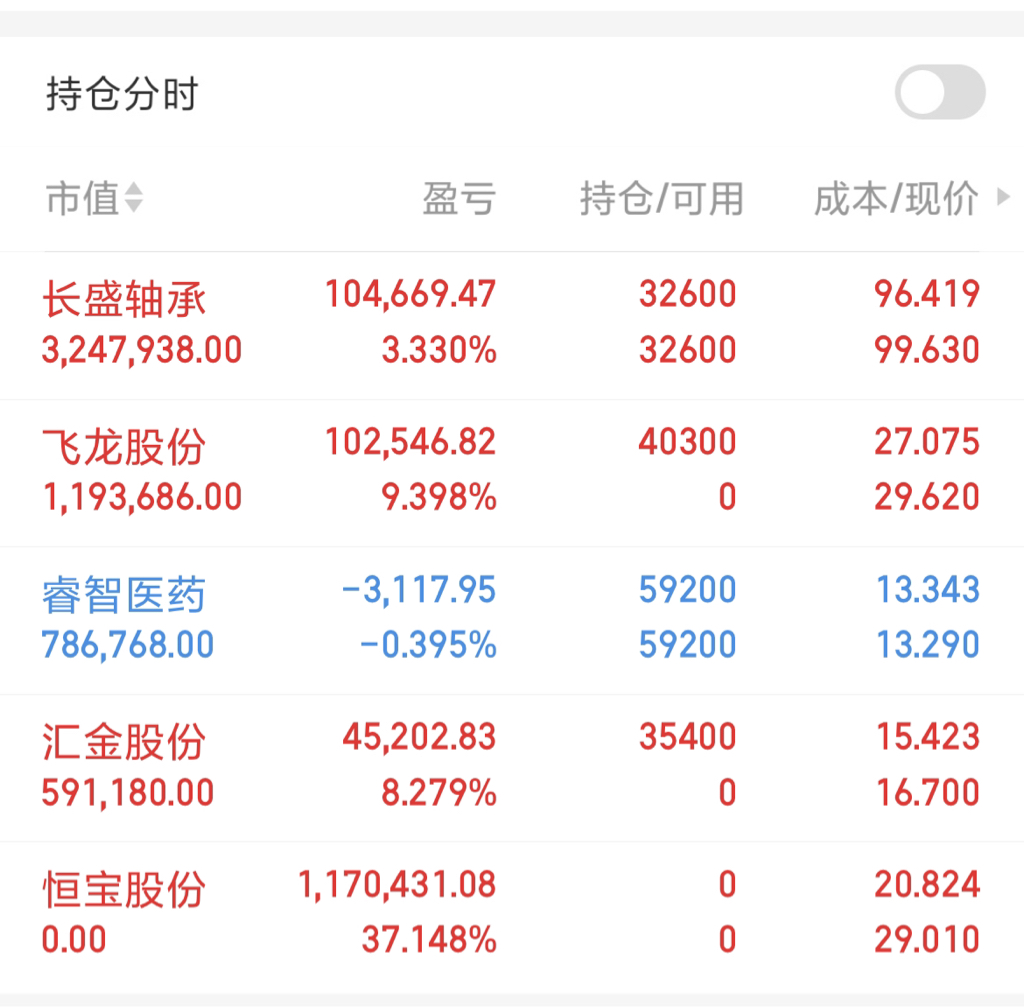Click 长盛轴承 profit 104,669.47

(x=411, y=294)
